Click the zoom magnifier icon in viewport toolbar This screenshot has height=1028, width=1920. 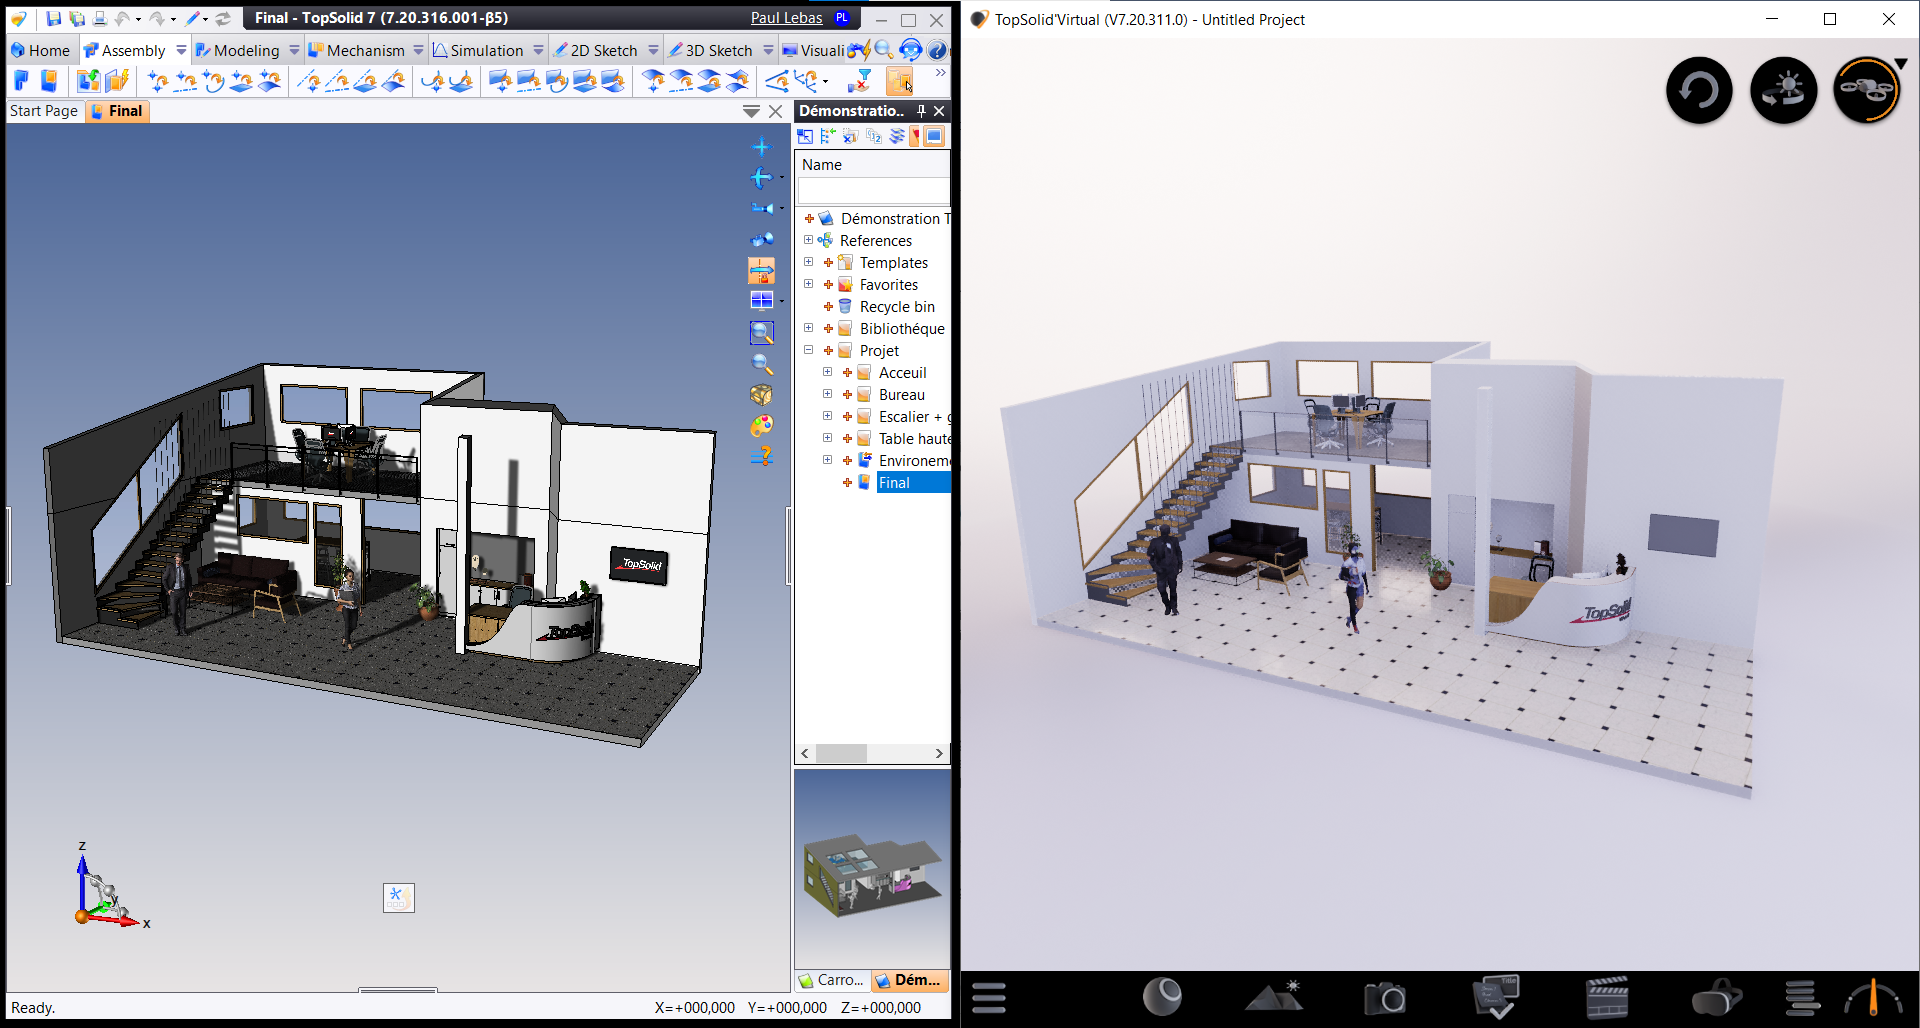pos(762,364)
